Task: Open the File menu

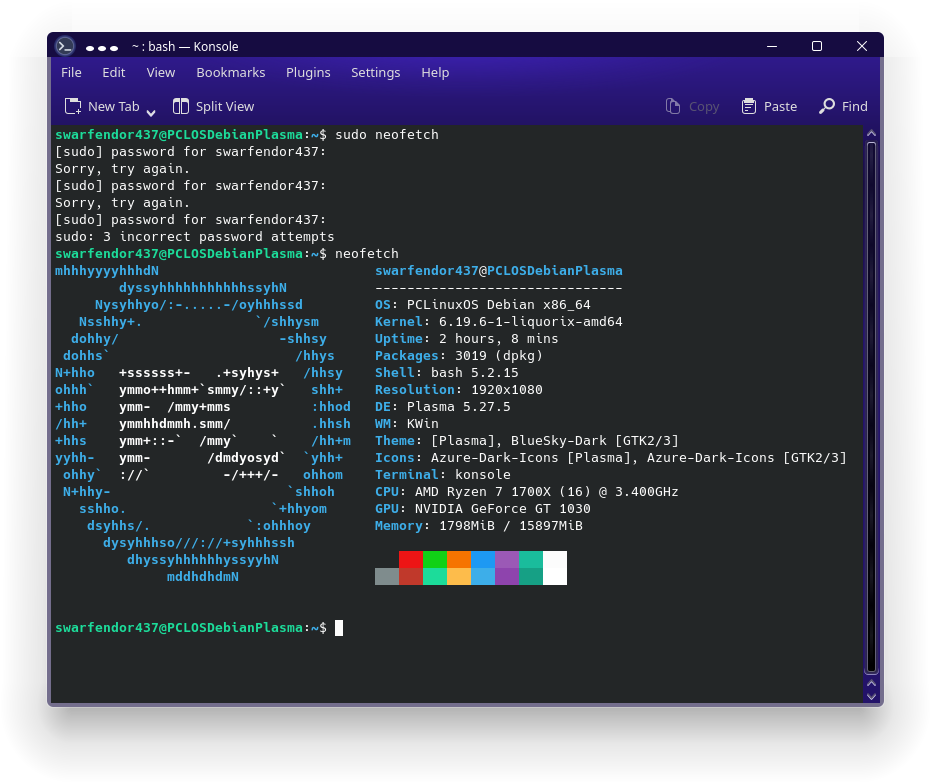Action: tap(71, 72)
